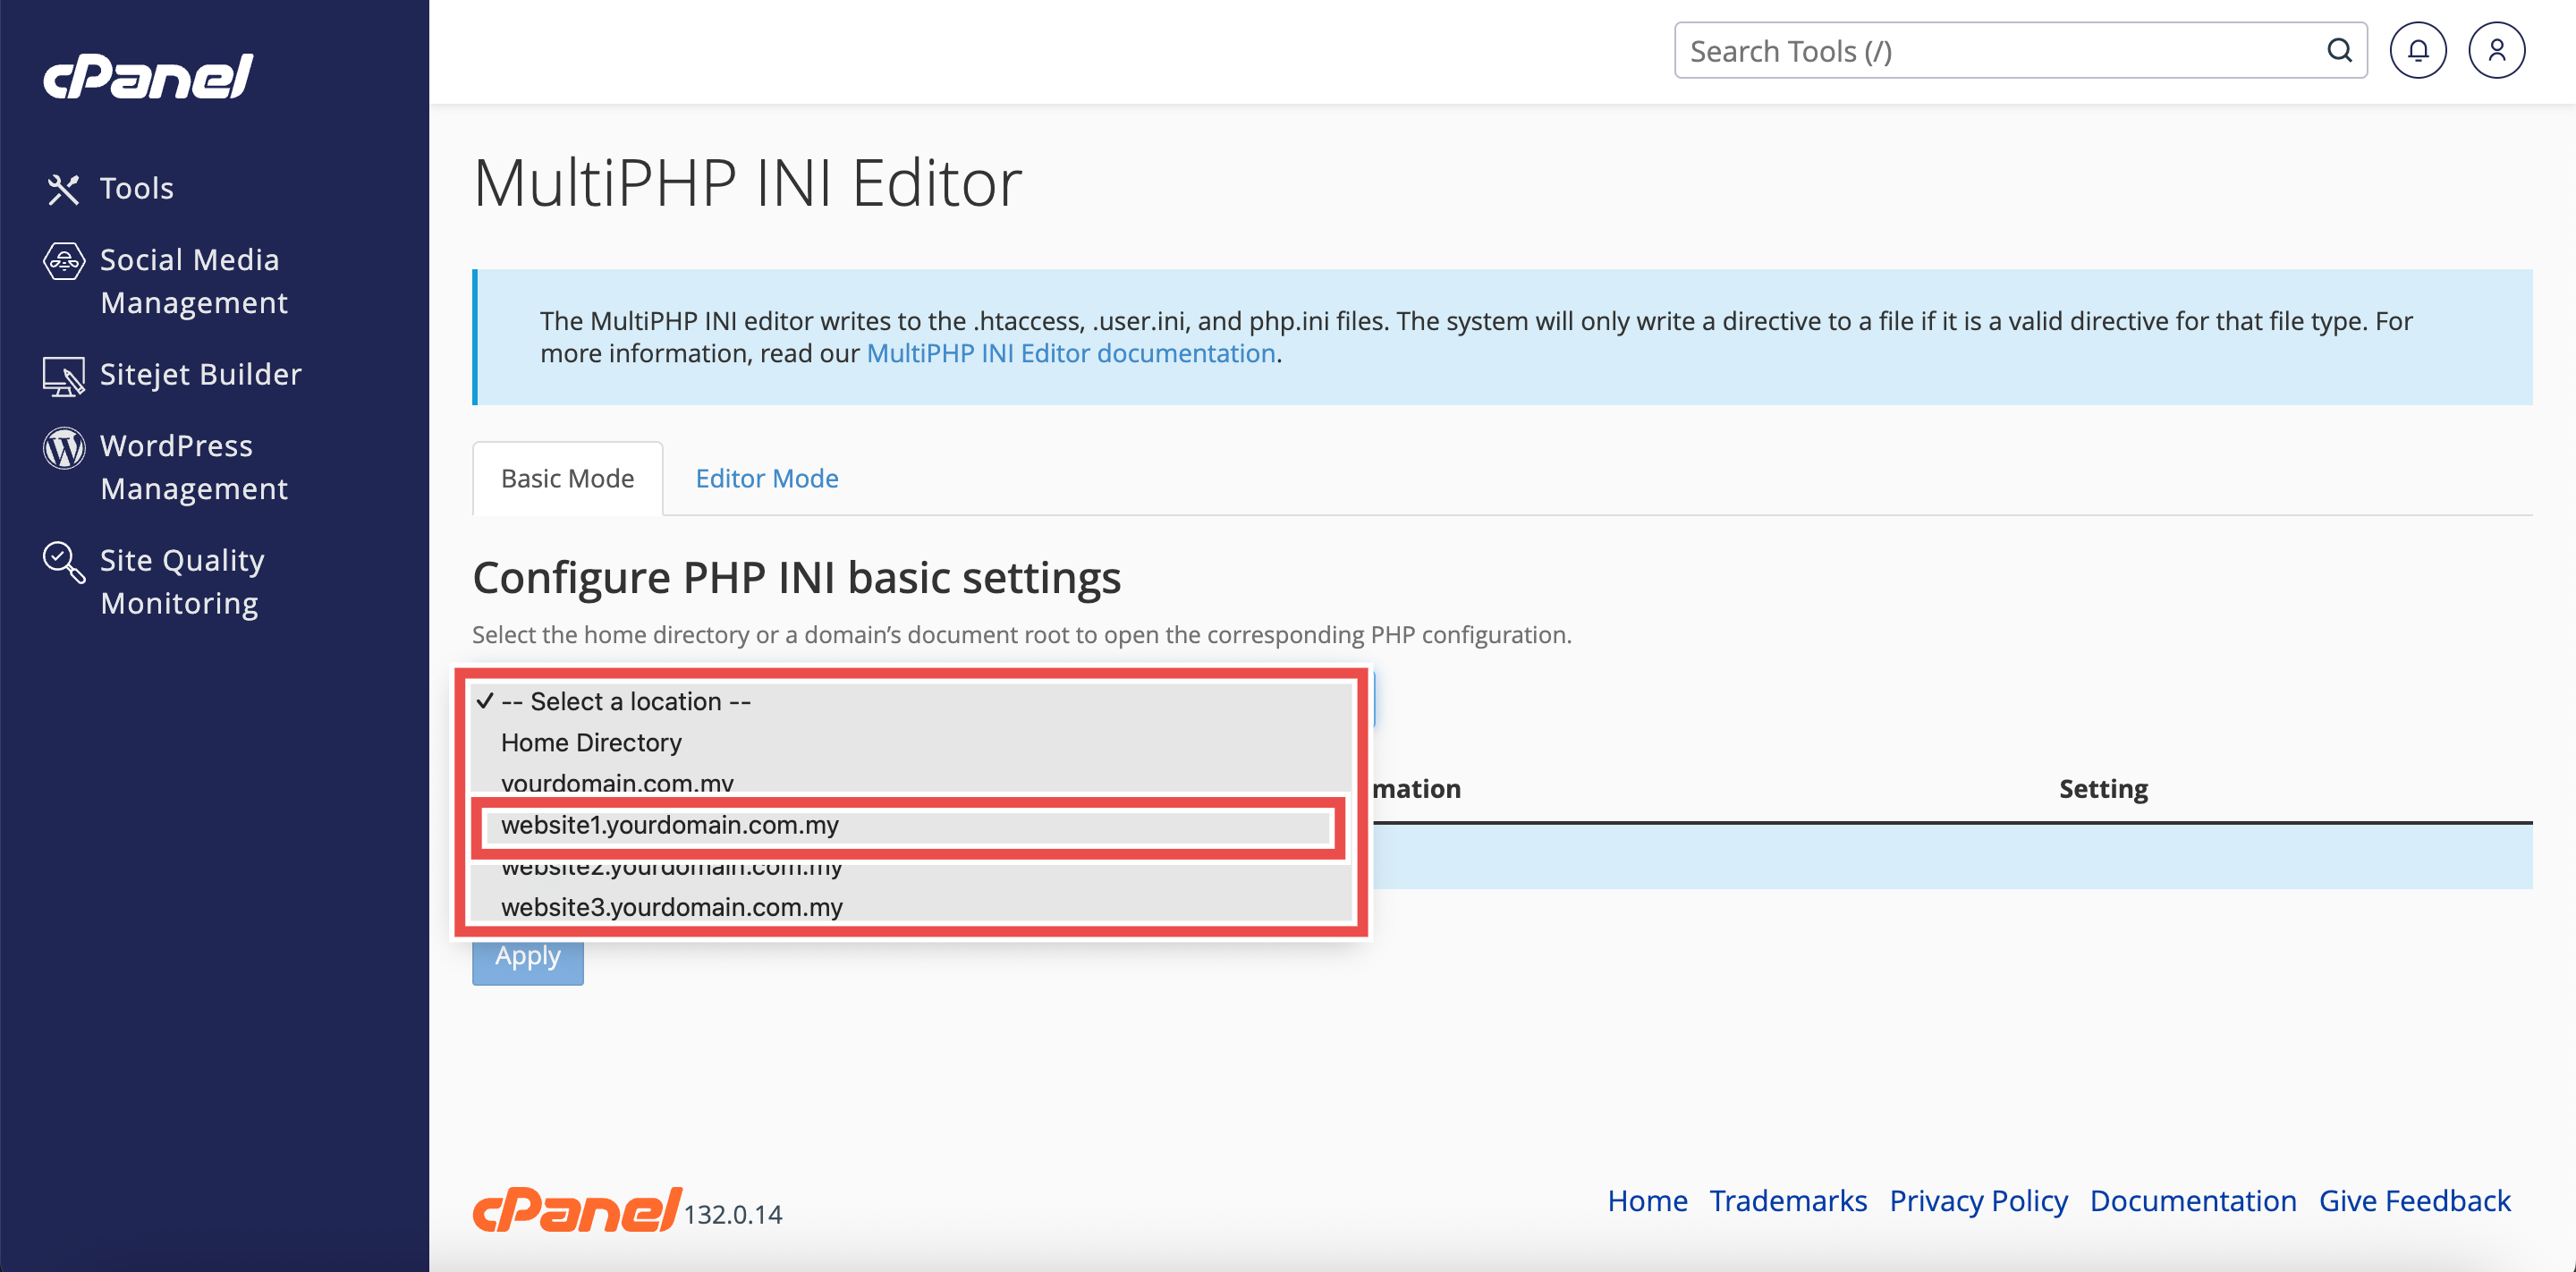Click the Search Tools input field
Image resolution: width=2576 pixels, height=1272 pixels.
(x=2000, y=51)
